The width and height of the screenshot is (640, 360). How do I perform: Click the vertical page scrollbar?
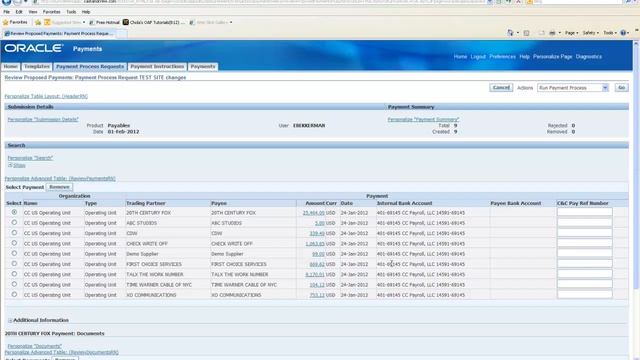pyautogui.click(x=636, y=167)
